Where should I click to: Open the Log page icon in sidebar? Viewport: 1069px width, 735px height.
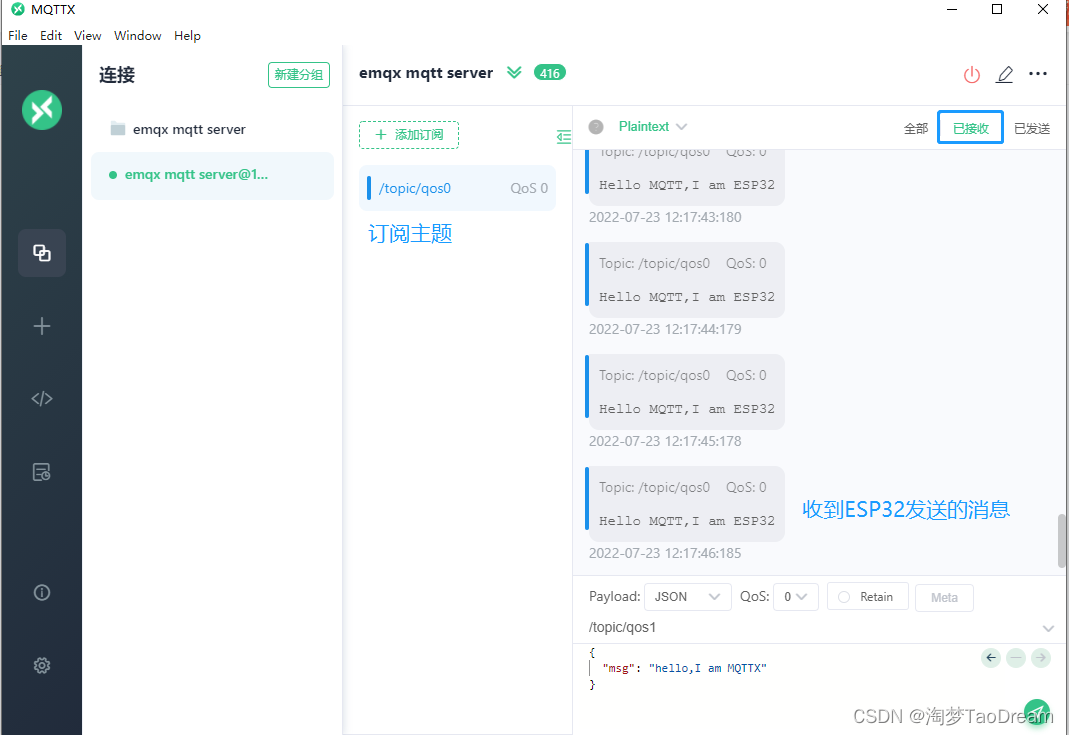tap(42, 472)
